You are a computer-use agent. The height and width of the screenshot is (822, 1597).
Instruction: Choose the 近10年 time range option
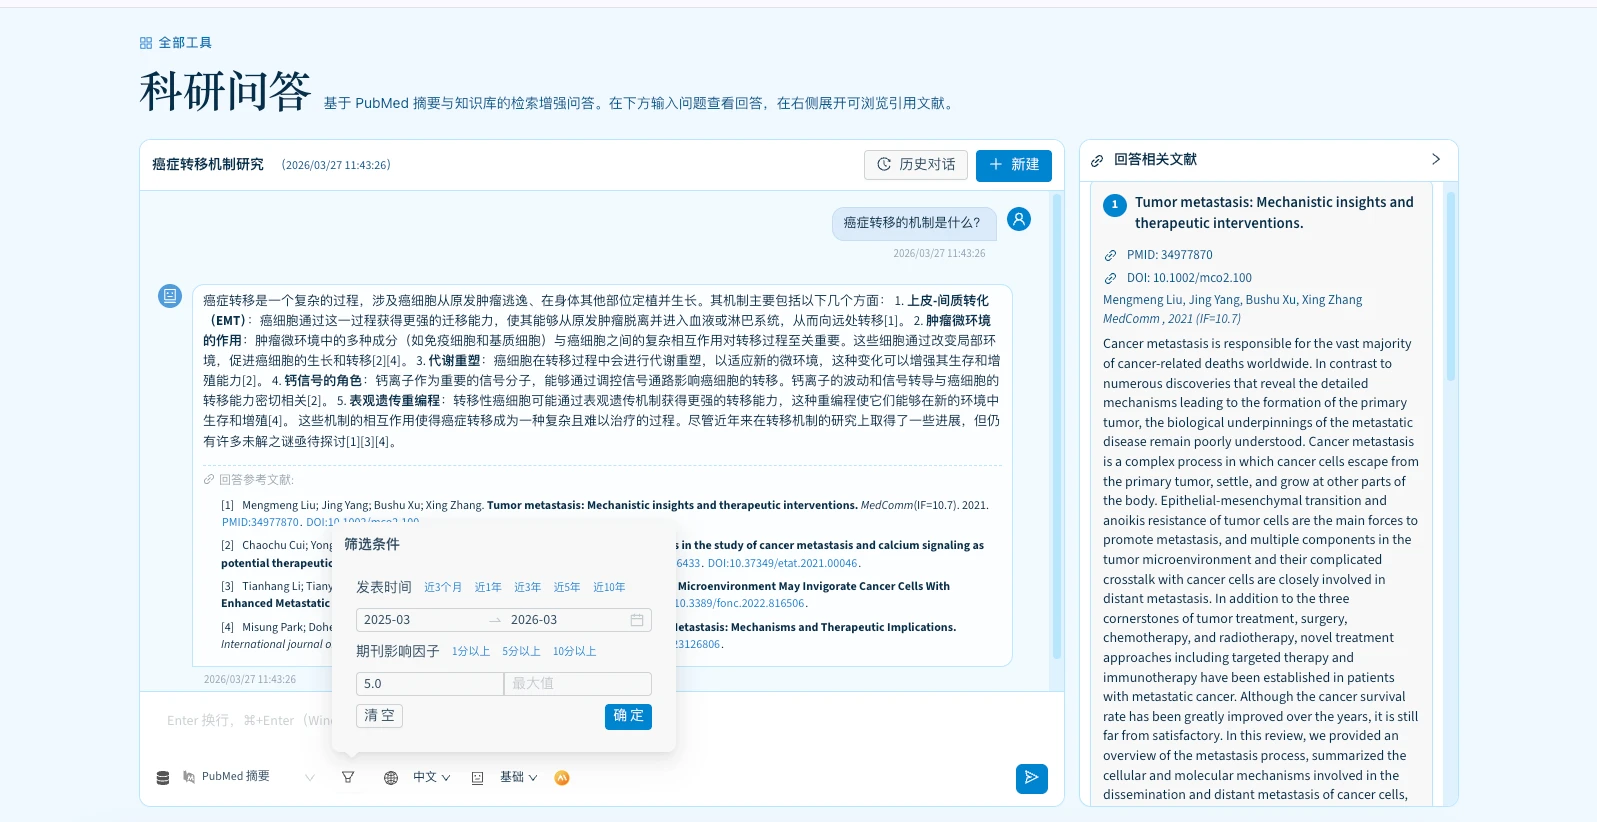coord(608,587)
